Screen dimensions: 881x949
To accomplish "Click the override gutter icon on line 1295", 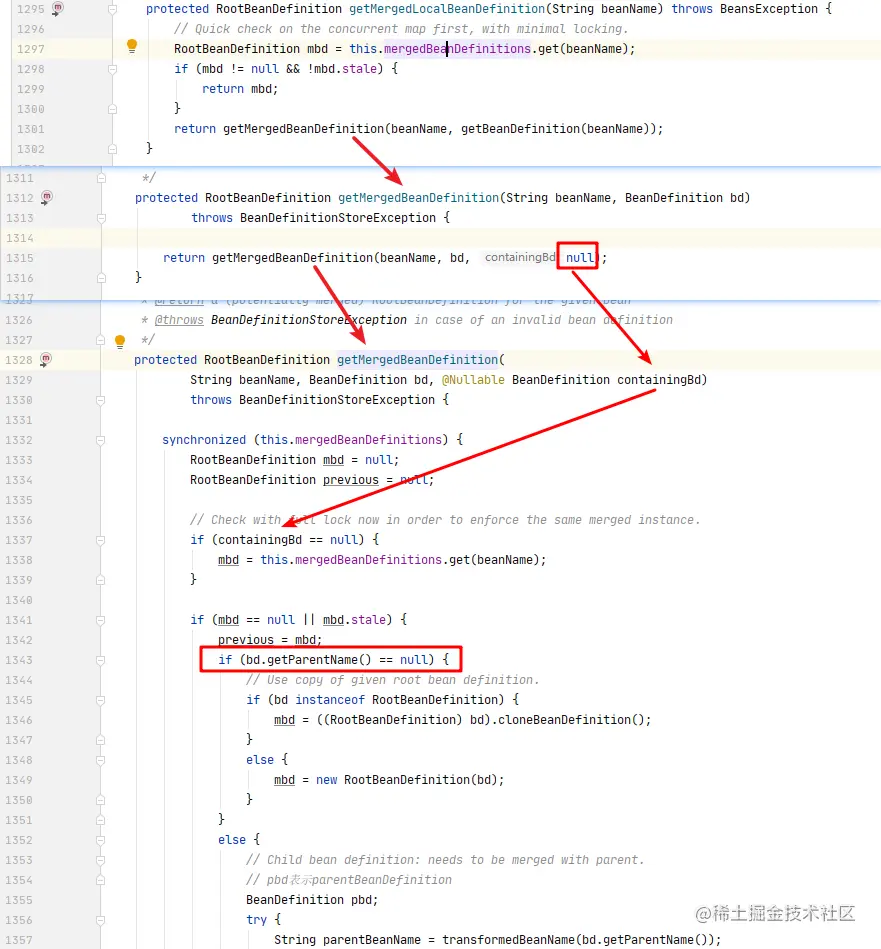I will [x=57, y=8].
